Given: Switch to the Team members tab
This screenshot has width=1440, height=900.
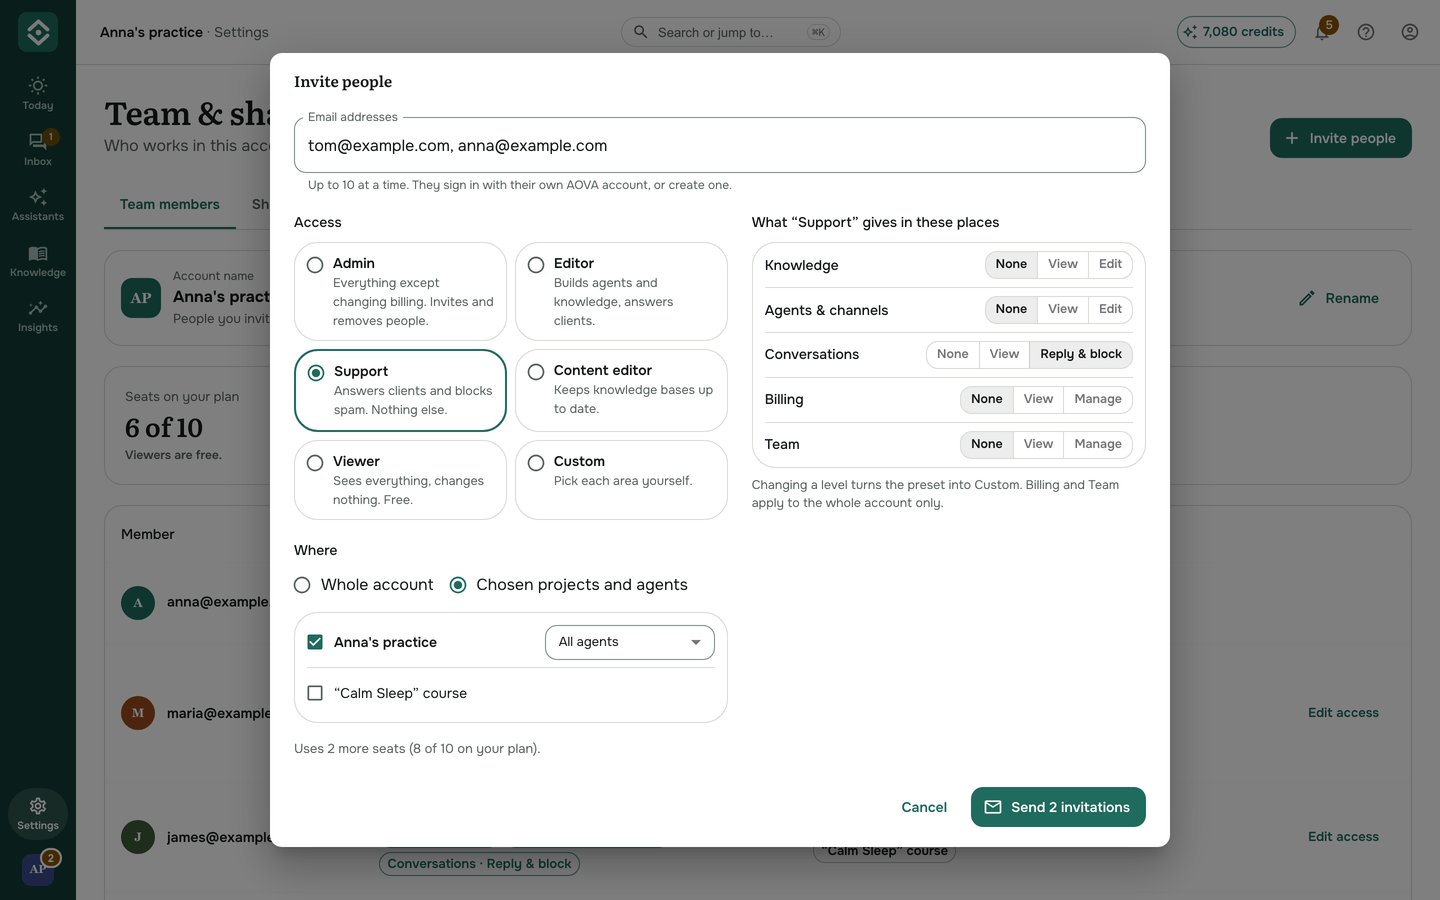Looking at the screenshot, I should pyautogui.click(x=170, y=205).
